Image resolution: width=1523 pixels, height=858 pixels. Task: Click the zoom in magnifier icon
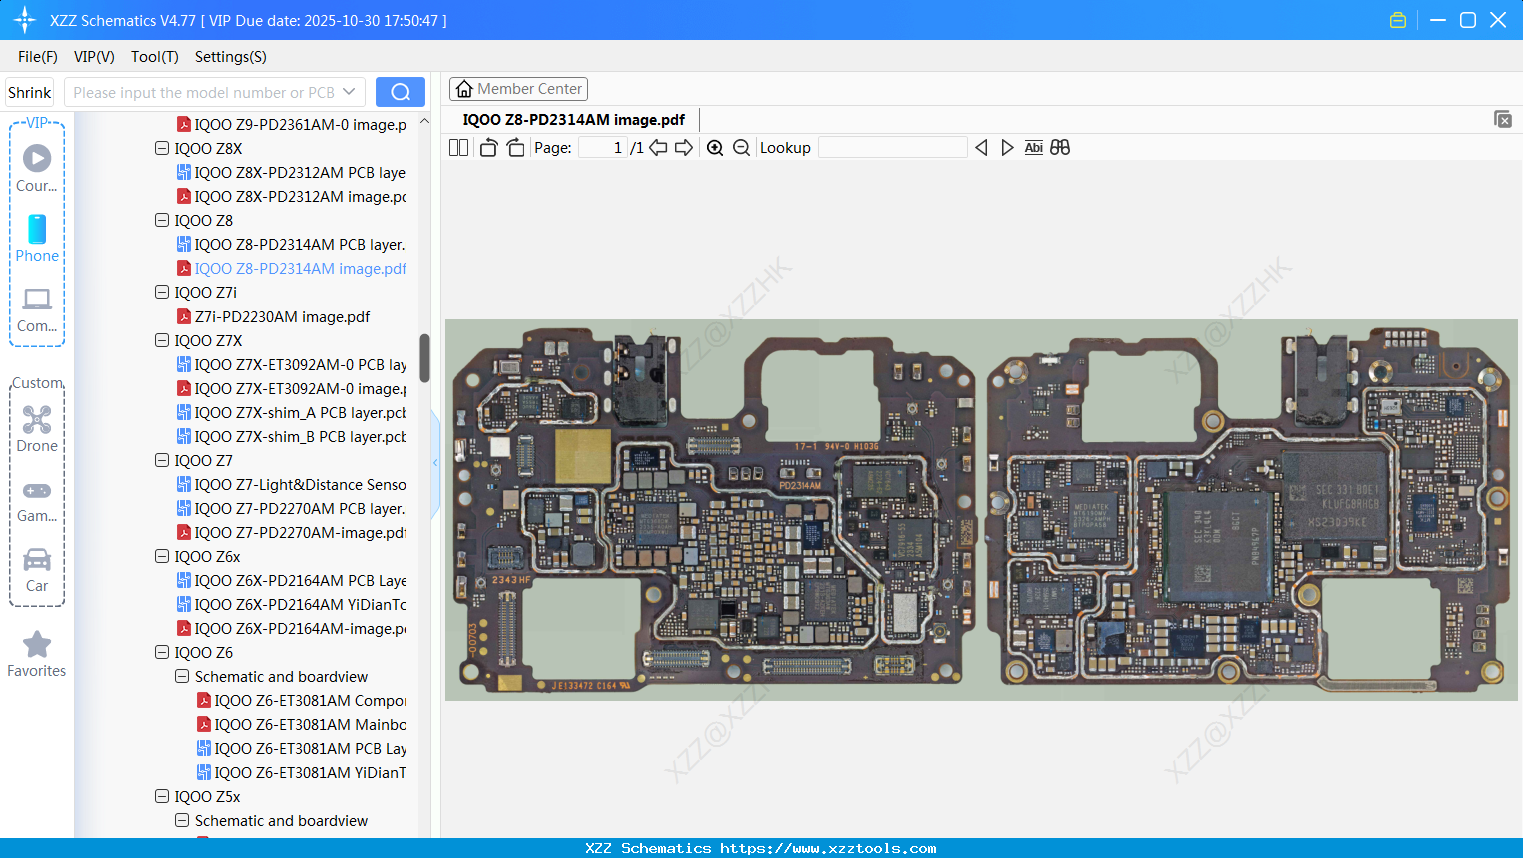pyautogui.click(x=715, y=148)
